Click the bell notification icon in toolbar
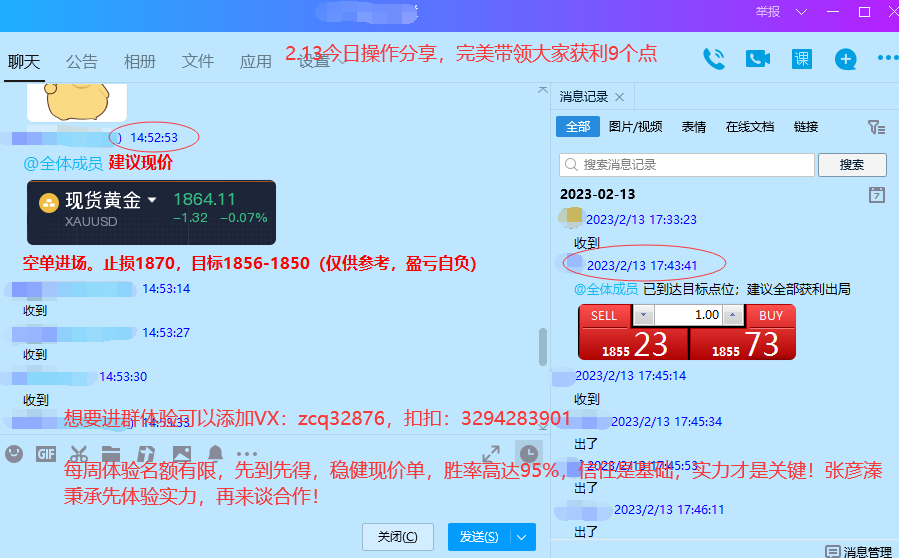This screenshot has height=558, width=899. pyautogui.click(x=216, y=454)
